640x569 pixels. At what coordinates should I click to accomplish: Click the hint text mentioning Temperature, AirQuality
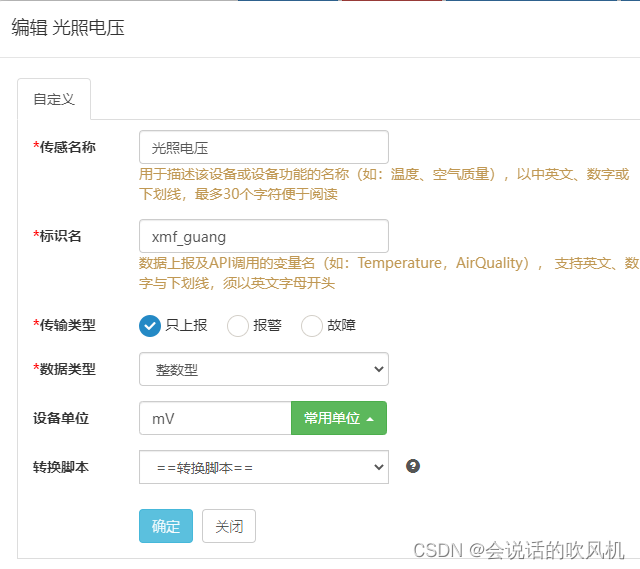389,273
